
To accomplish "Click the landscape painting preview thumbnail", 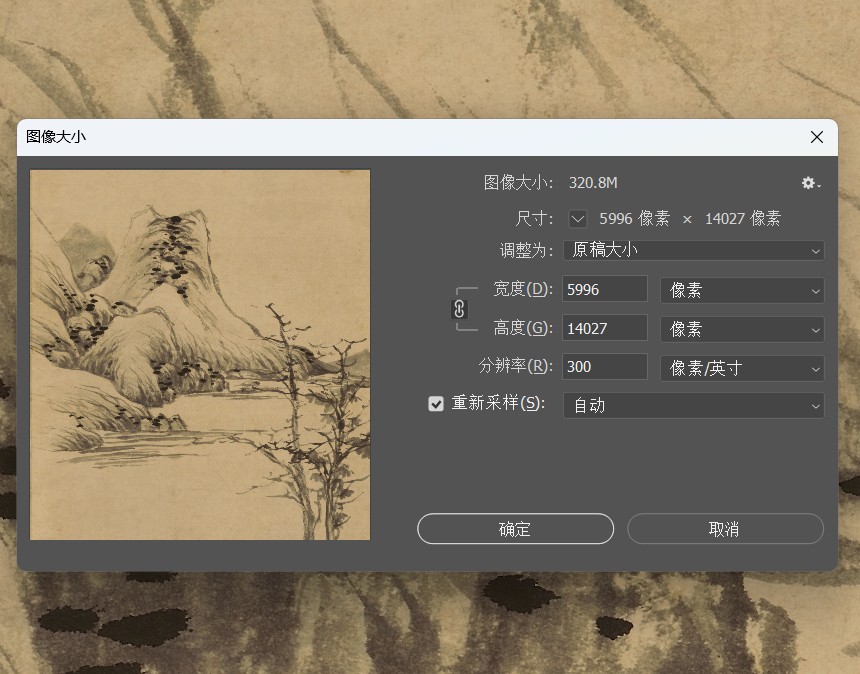I will [200, 355].
